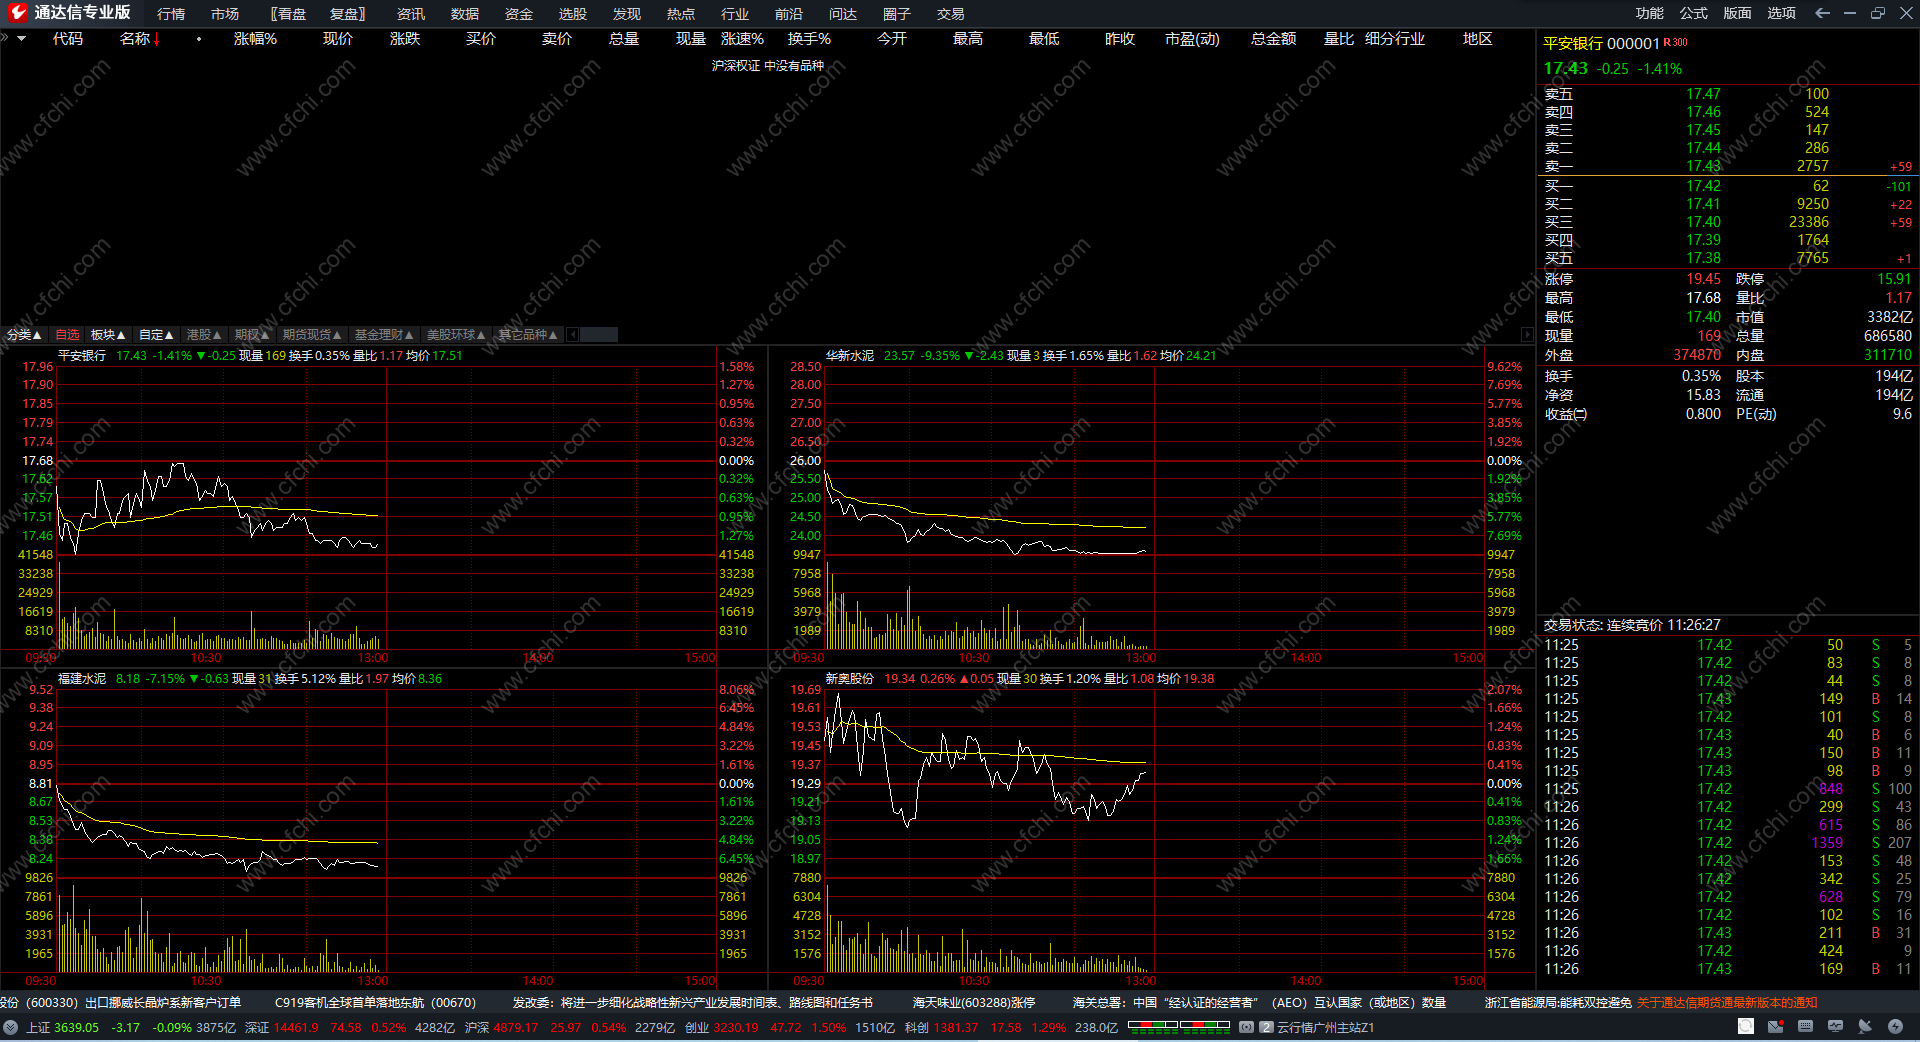Image resolution: width=1920 pixels, height=1042 pixels.
Task: Select the 福建水泥 intraday chart title
Action: click(x=82, y=679)
